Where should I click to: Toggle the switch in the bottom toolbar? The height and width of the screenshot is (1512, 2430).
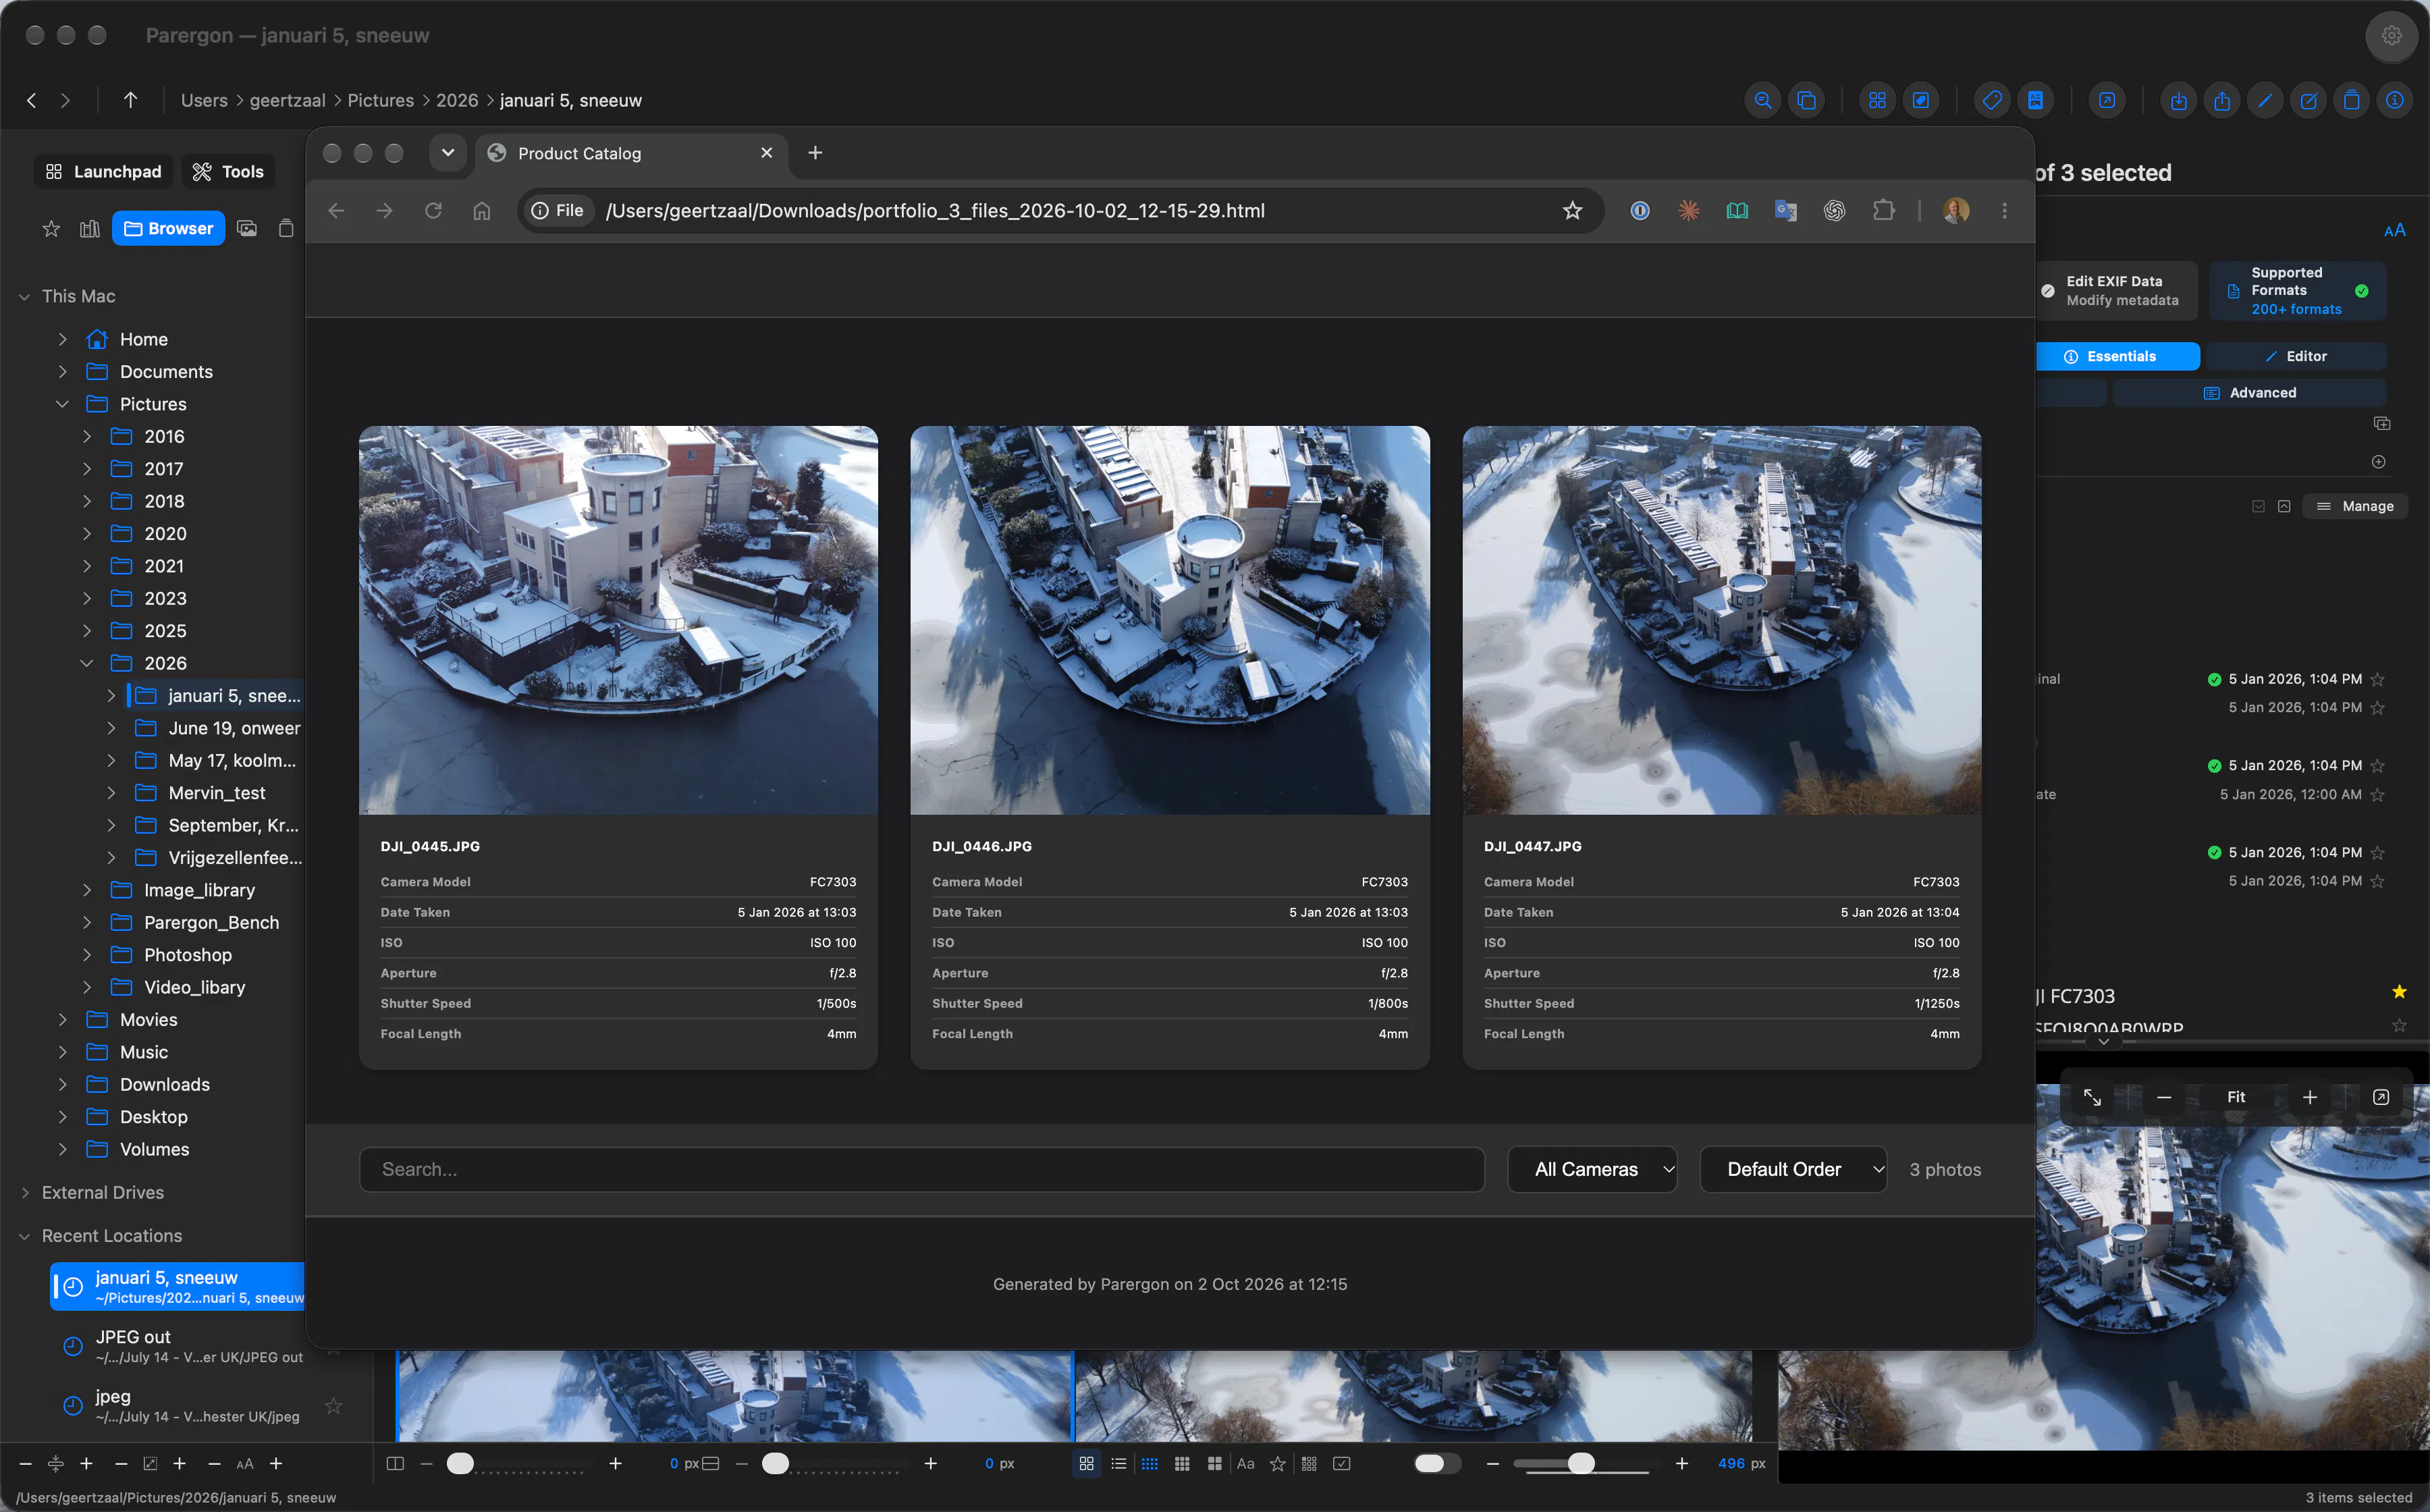click(1436, 1463)
